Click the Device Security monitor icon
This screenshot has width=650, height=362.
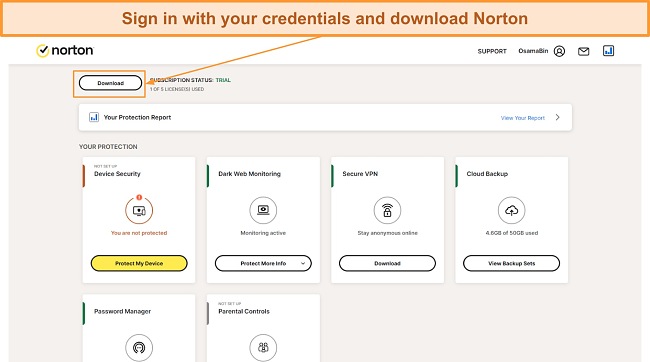139,210
